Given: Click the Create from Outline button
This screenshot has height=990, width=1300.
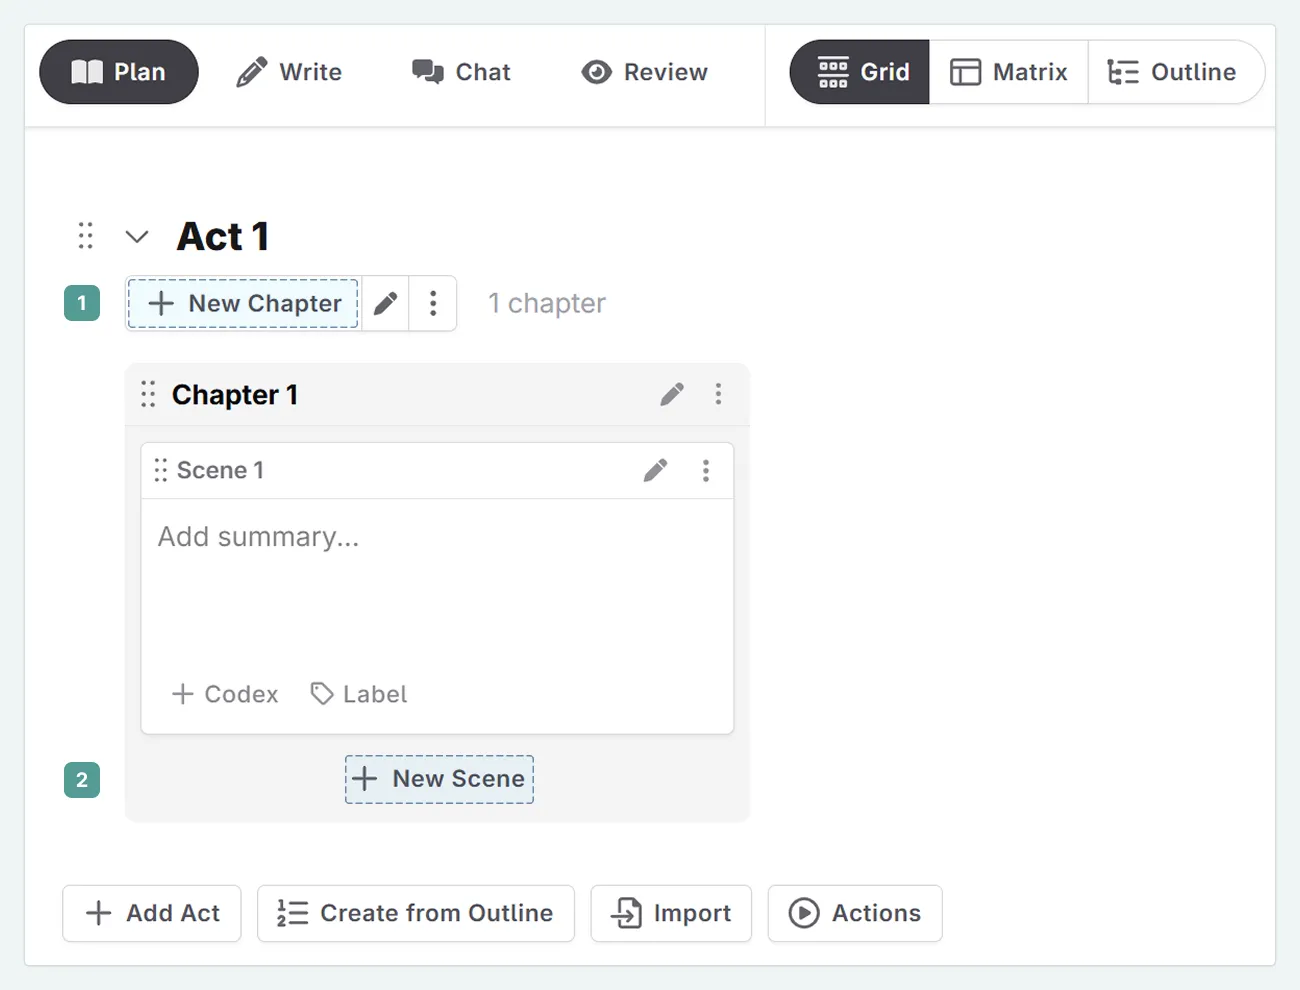Looking at the screenshot, I should 416,913.
